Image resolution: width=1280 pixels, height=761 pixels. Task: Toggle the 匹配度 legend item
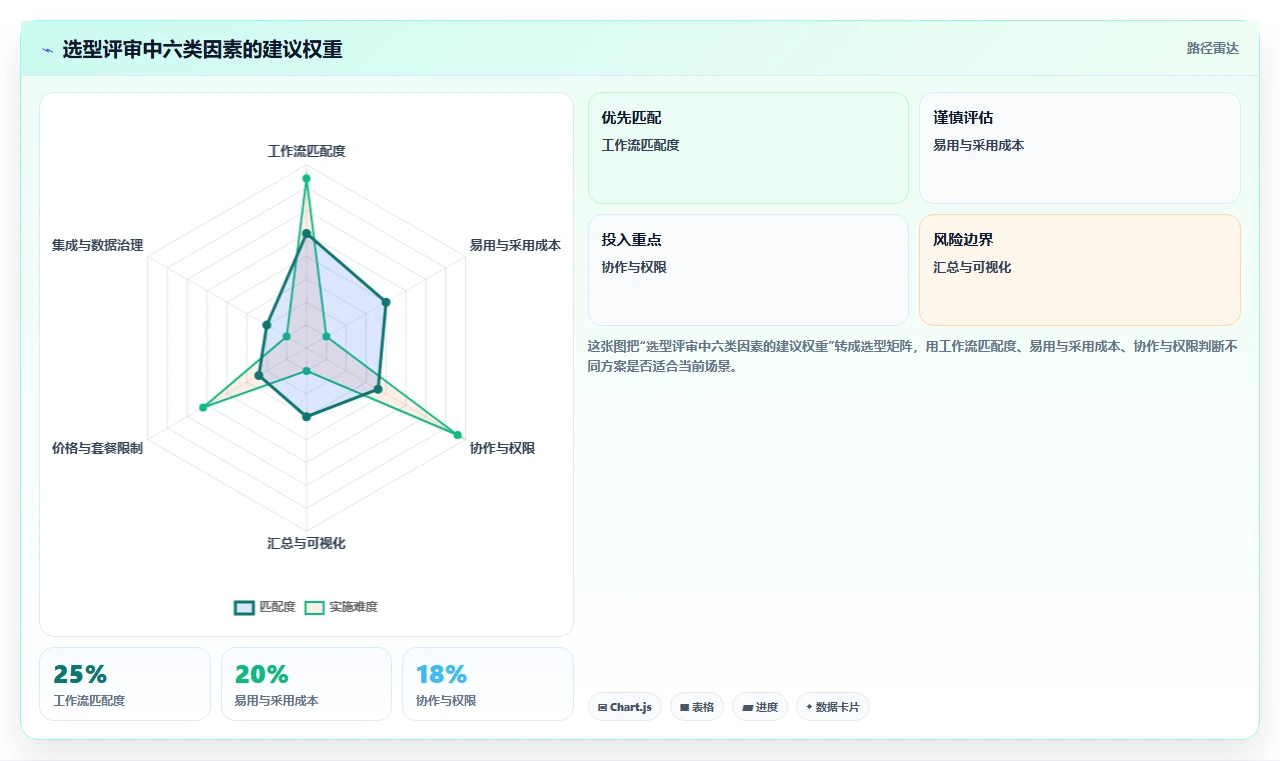(265, 607)
